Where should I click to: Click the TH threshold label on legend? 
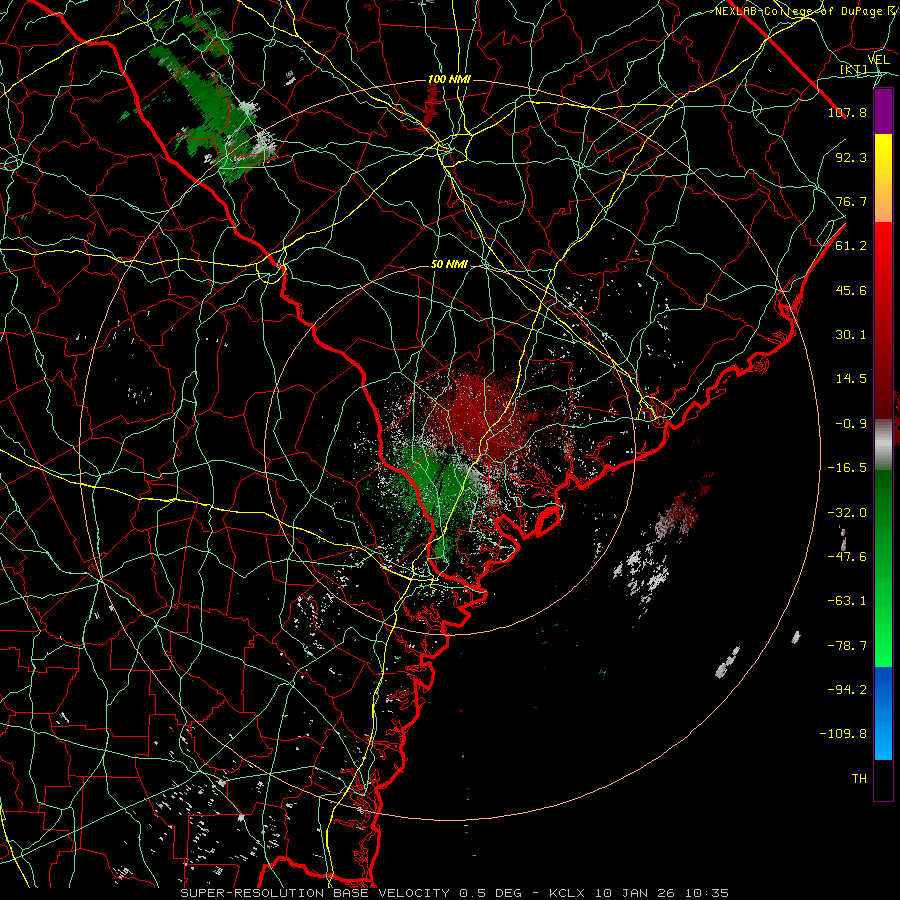click(x=859, y=779)
